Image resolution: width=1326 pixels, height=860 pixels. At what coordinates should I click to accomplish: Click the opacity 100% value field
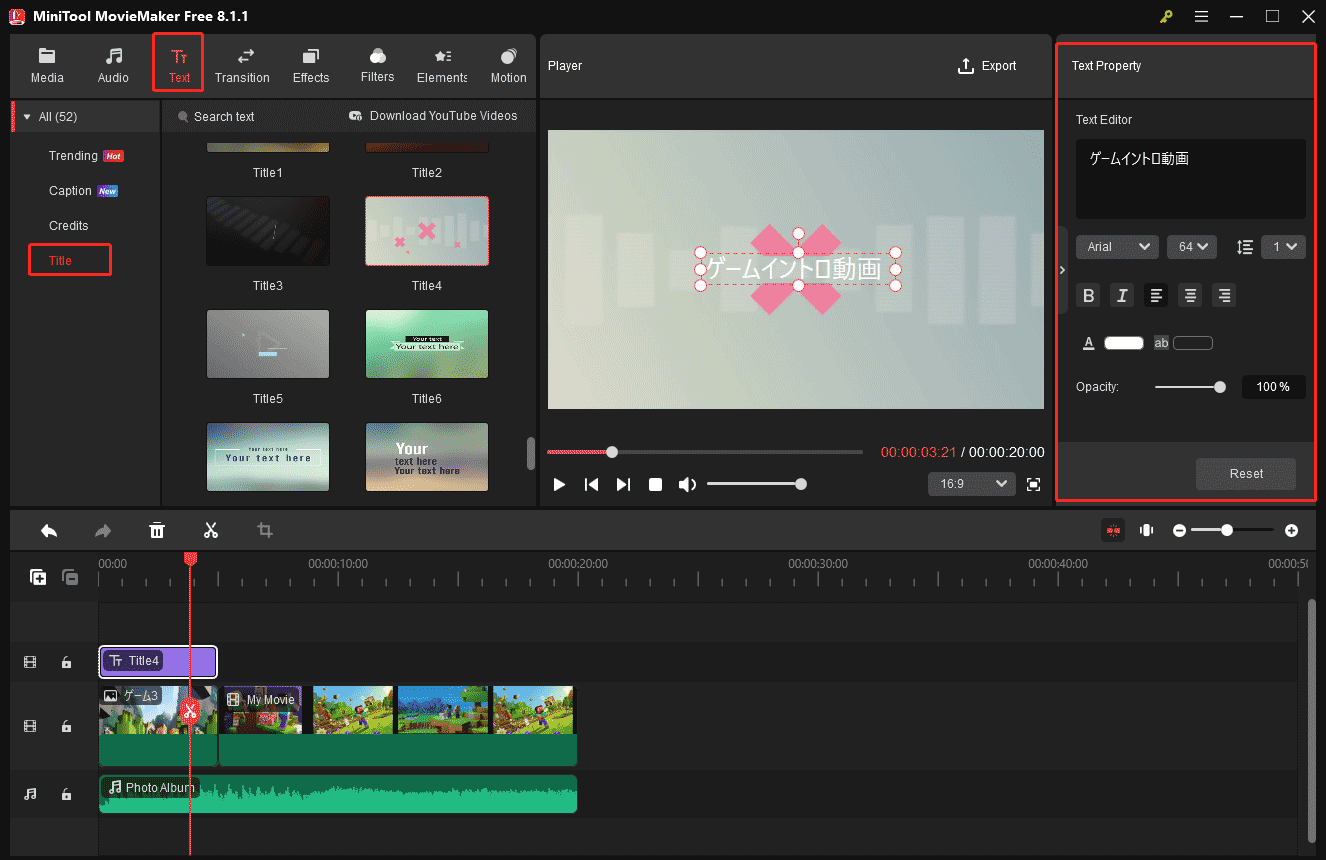(x=1273, y=387)
